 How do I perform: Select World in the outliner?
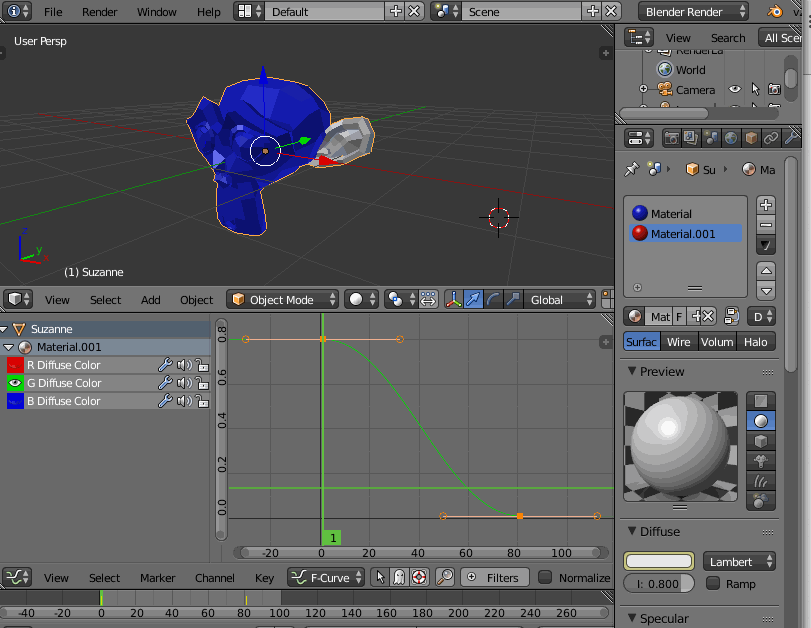click(690, 70)
